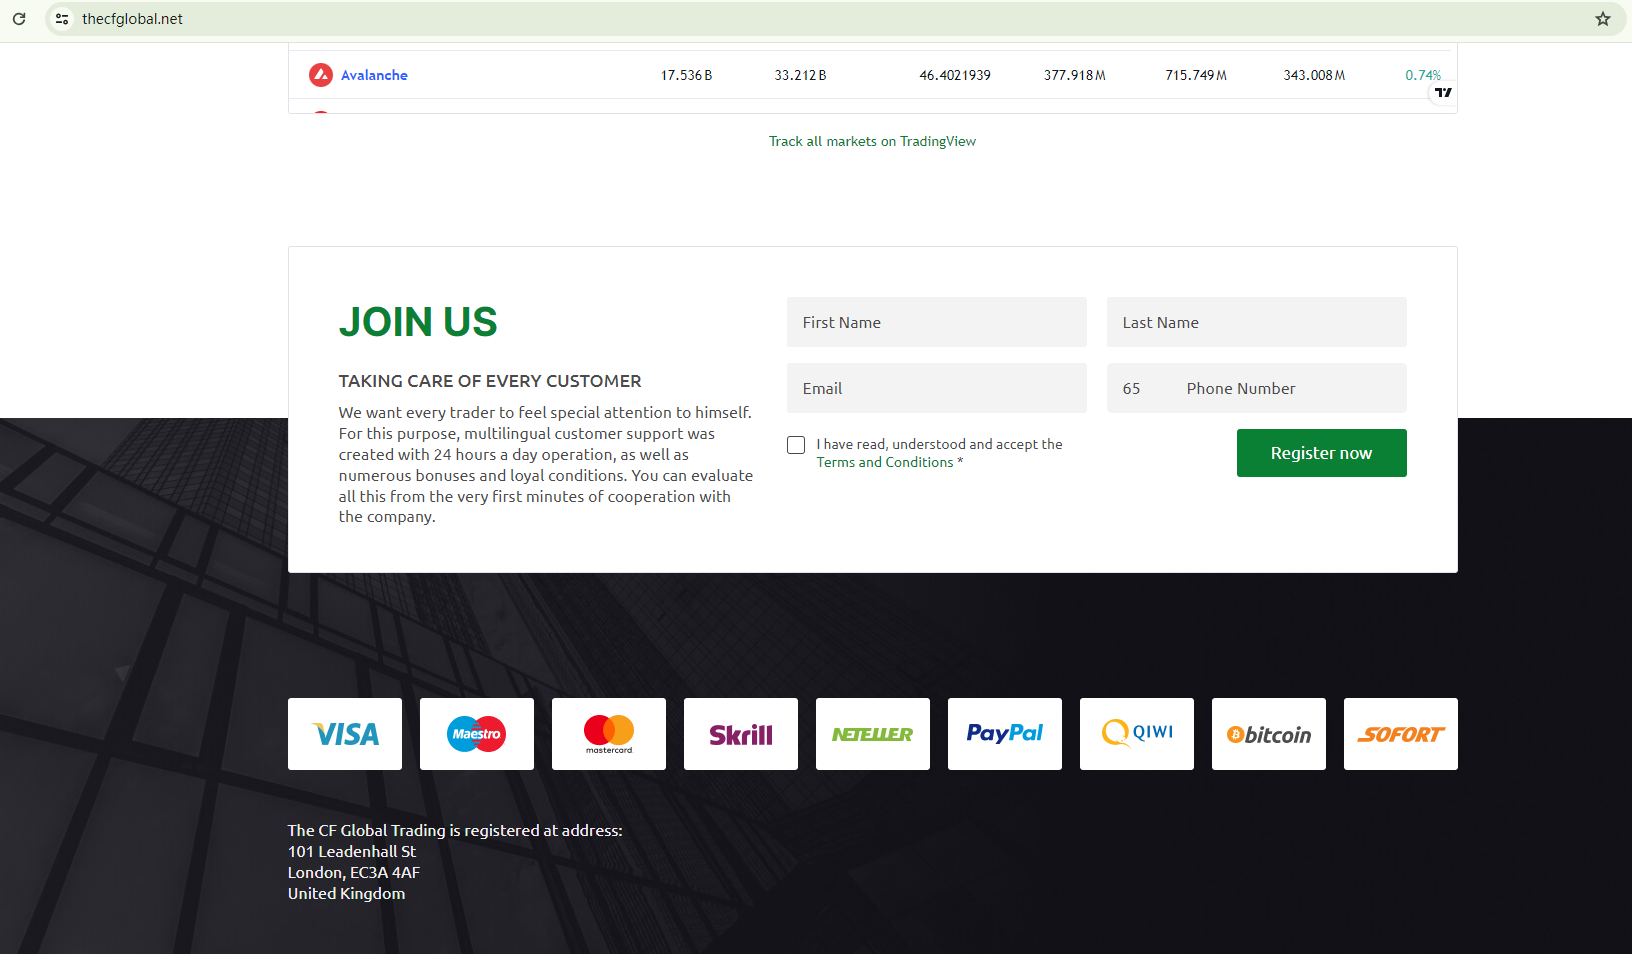This screenshot has height=954, width=1632.
Task: Click the 343.008 M value
Action: 1315,75
